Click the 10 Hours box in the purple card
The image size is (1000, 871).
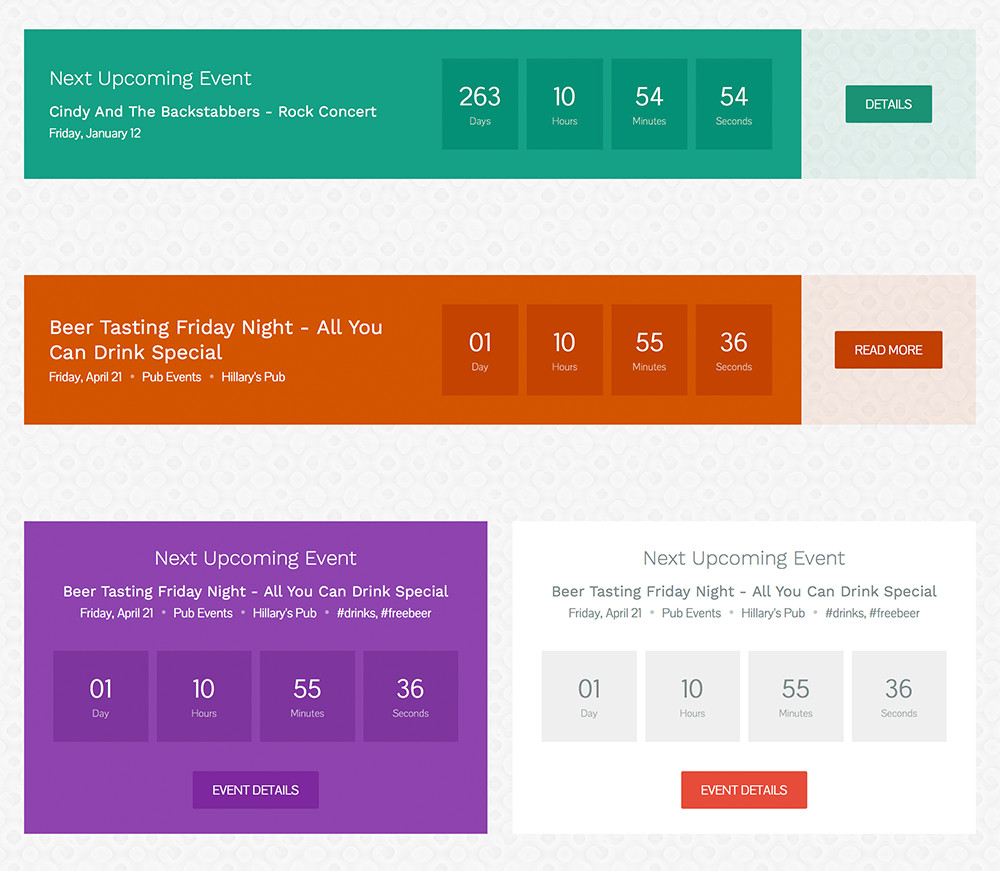click(204, 696)
